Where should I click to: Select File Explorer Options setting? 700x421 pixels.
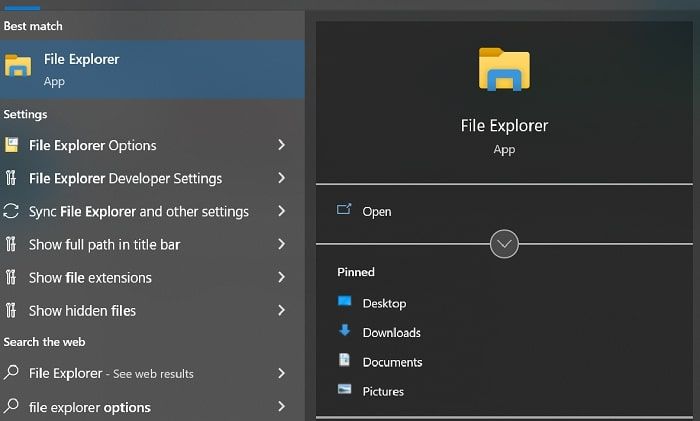(152, 145)
